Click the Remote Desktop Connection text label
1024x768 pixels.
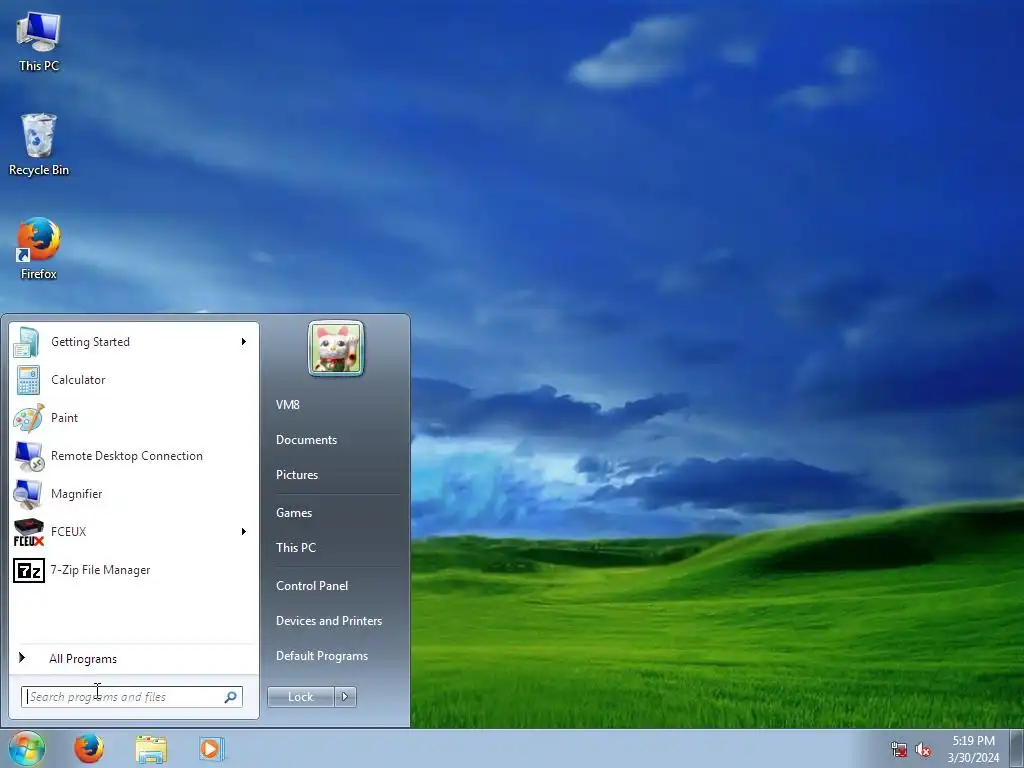(127, 456)
